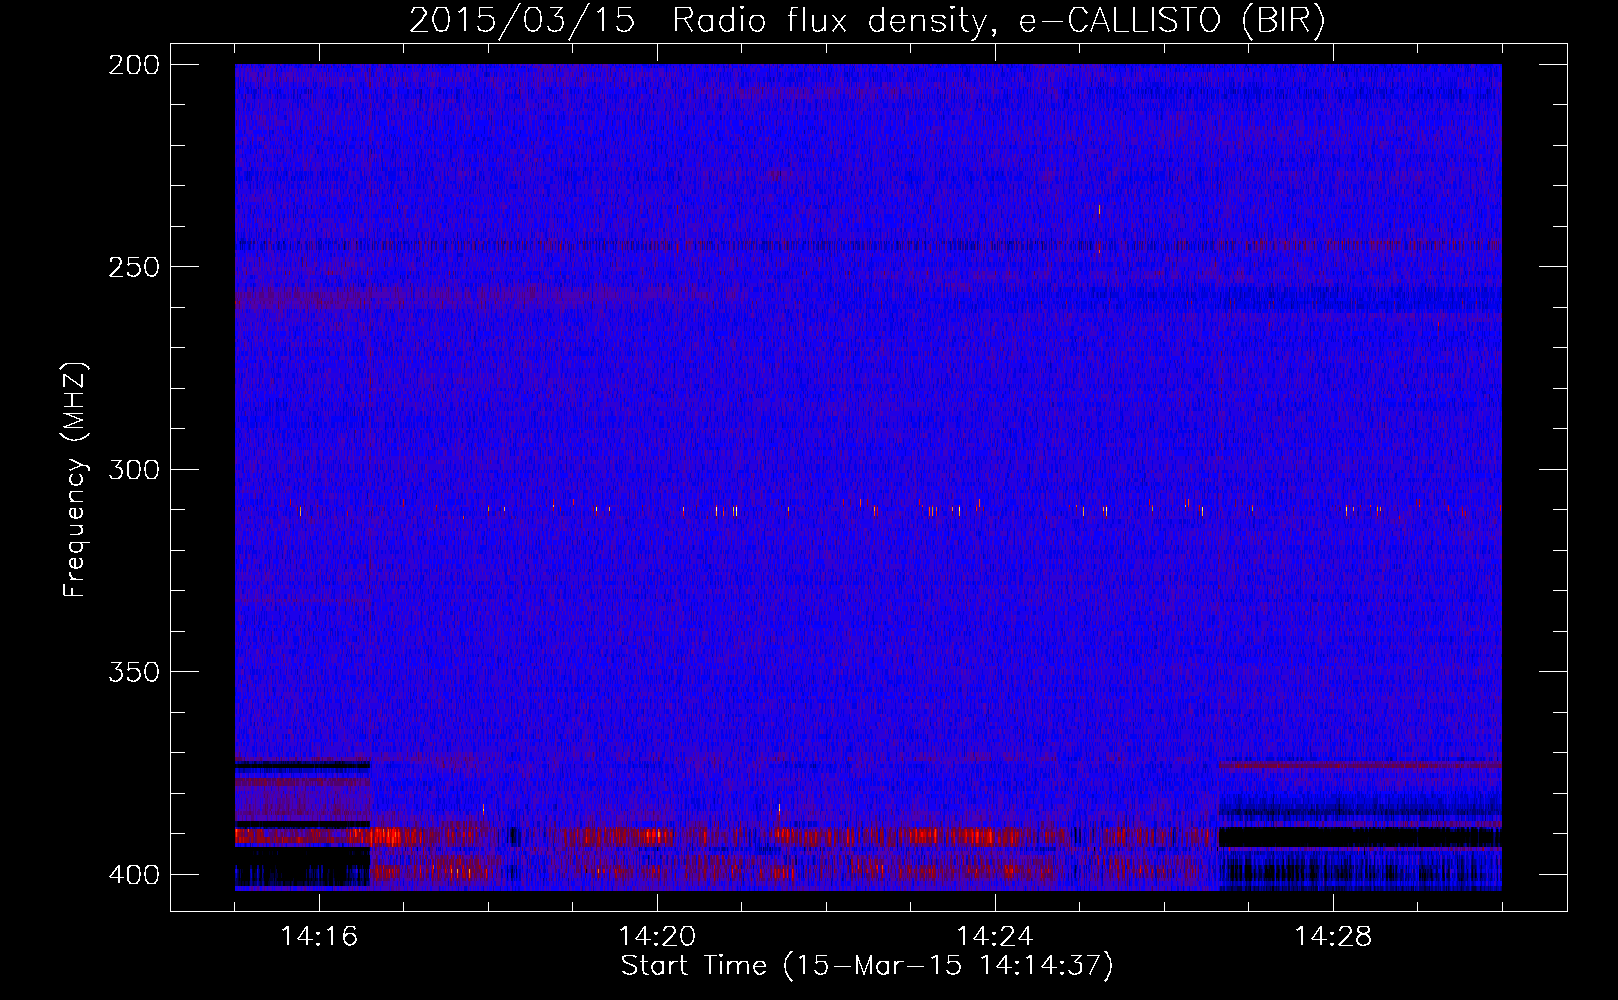1618x1000 pixels.
Task: Click the 14:16 time tick label
Action: [x=319, y=936]
